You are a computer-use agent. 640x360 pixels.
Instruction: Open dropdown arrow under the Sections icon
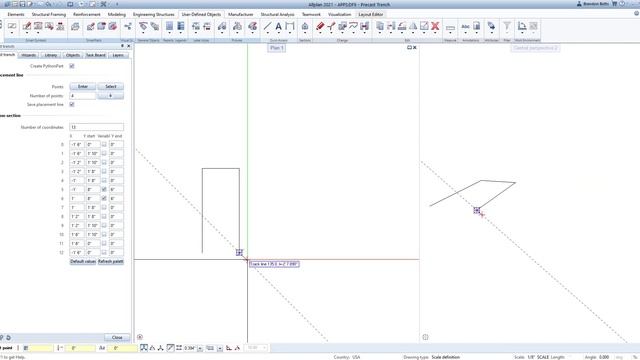pos(305,33)
